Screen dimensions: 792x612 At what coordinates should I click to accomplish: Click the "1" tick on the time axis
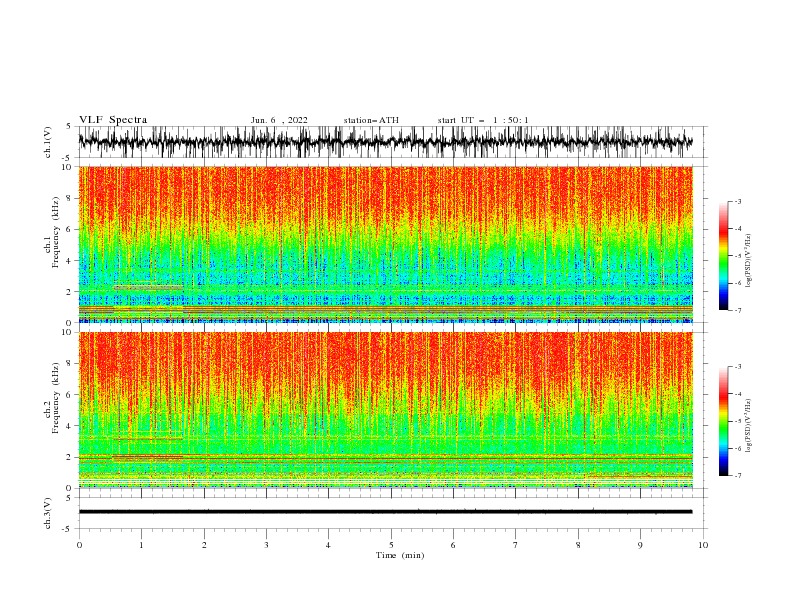coord(141,545)
